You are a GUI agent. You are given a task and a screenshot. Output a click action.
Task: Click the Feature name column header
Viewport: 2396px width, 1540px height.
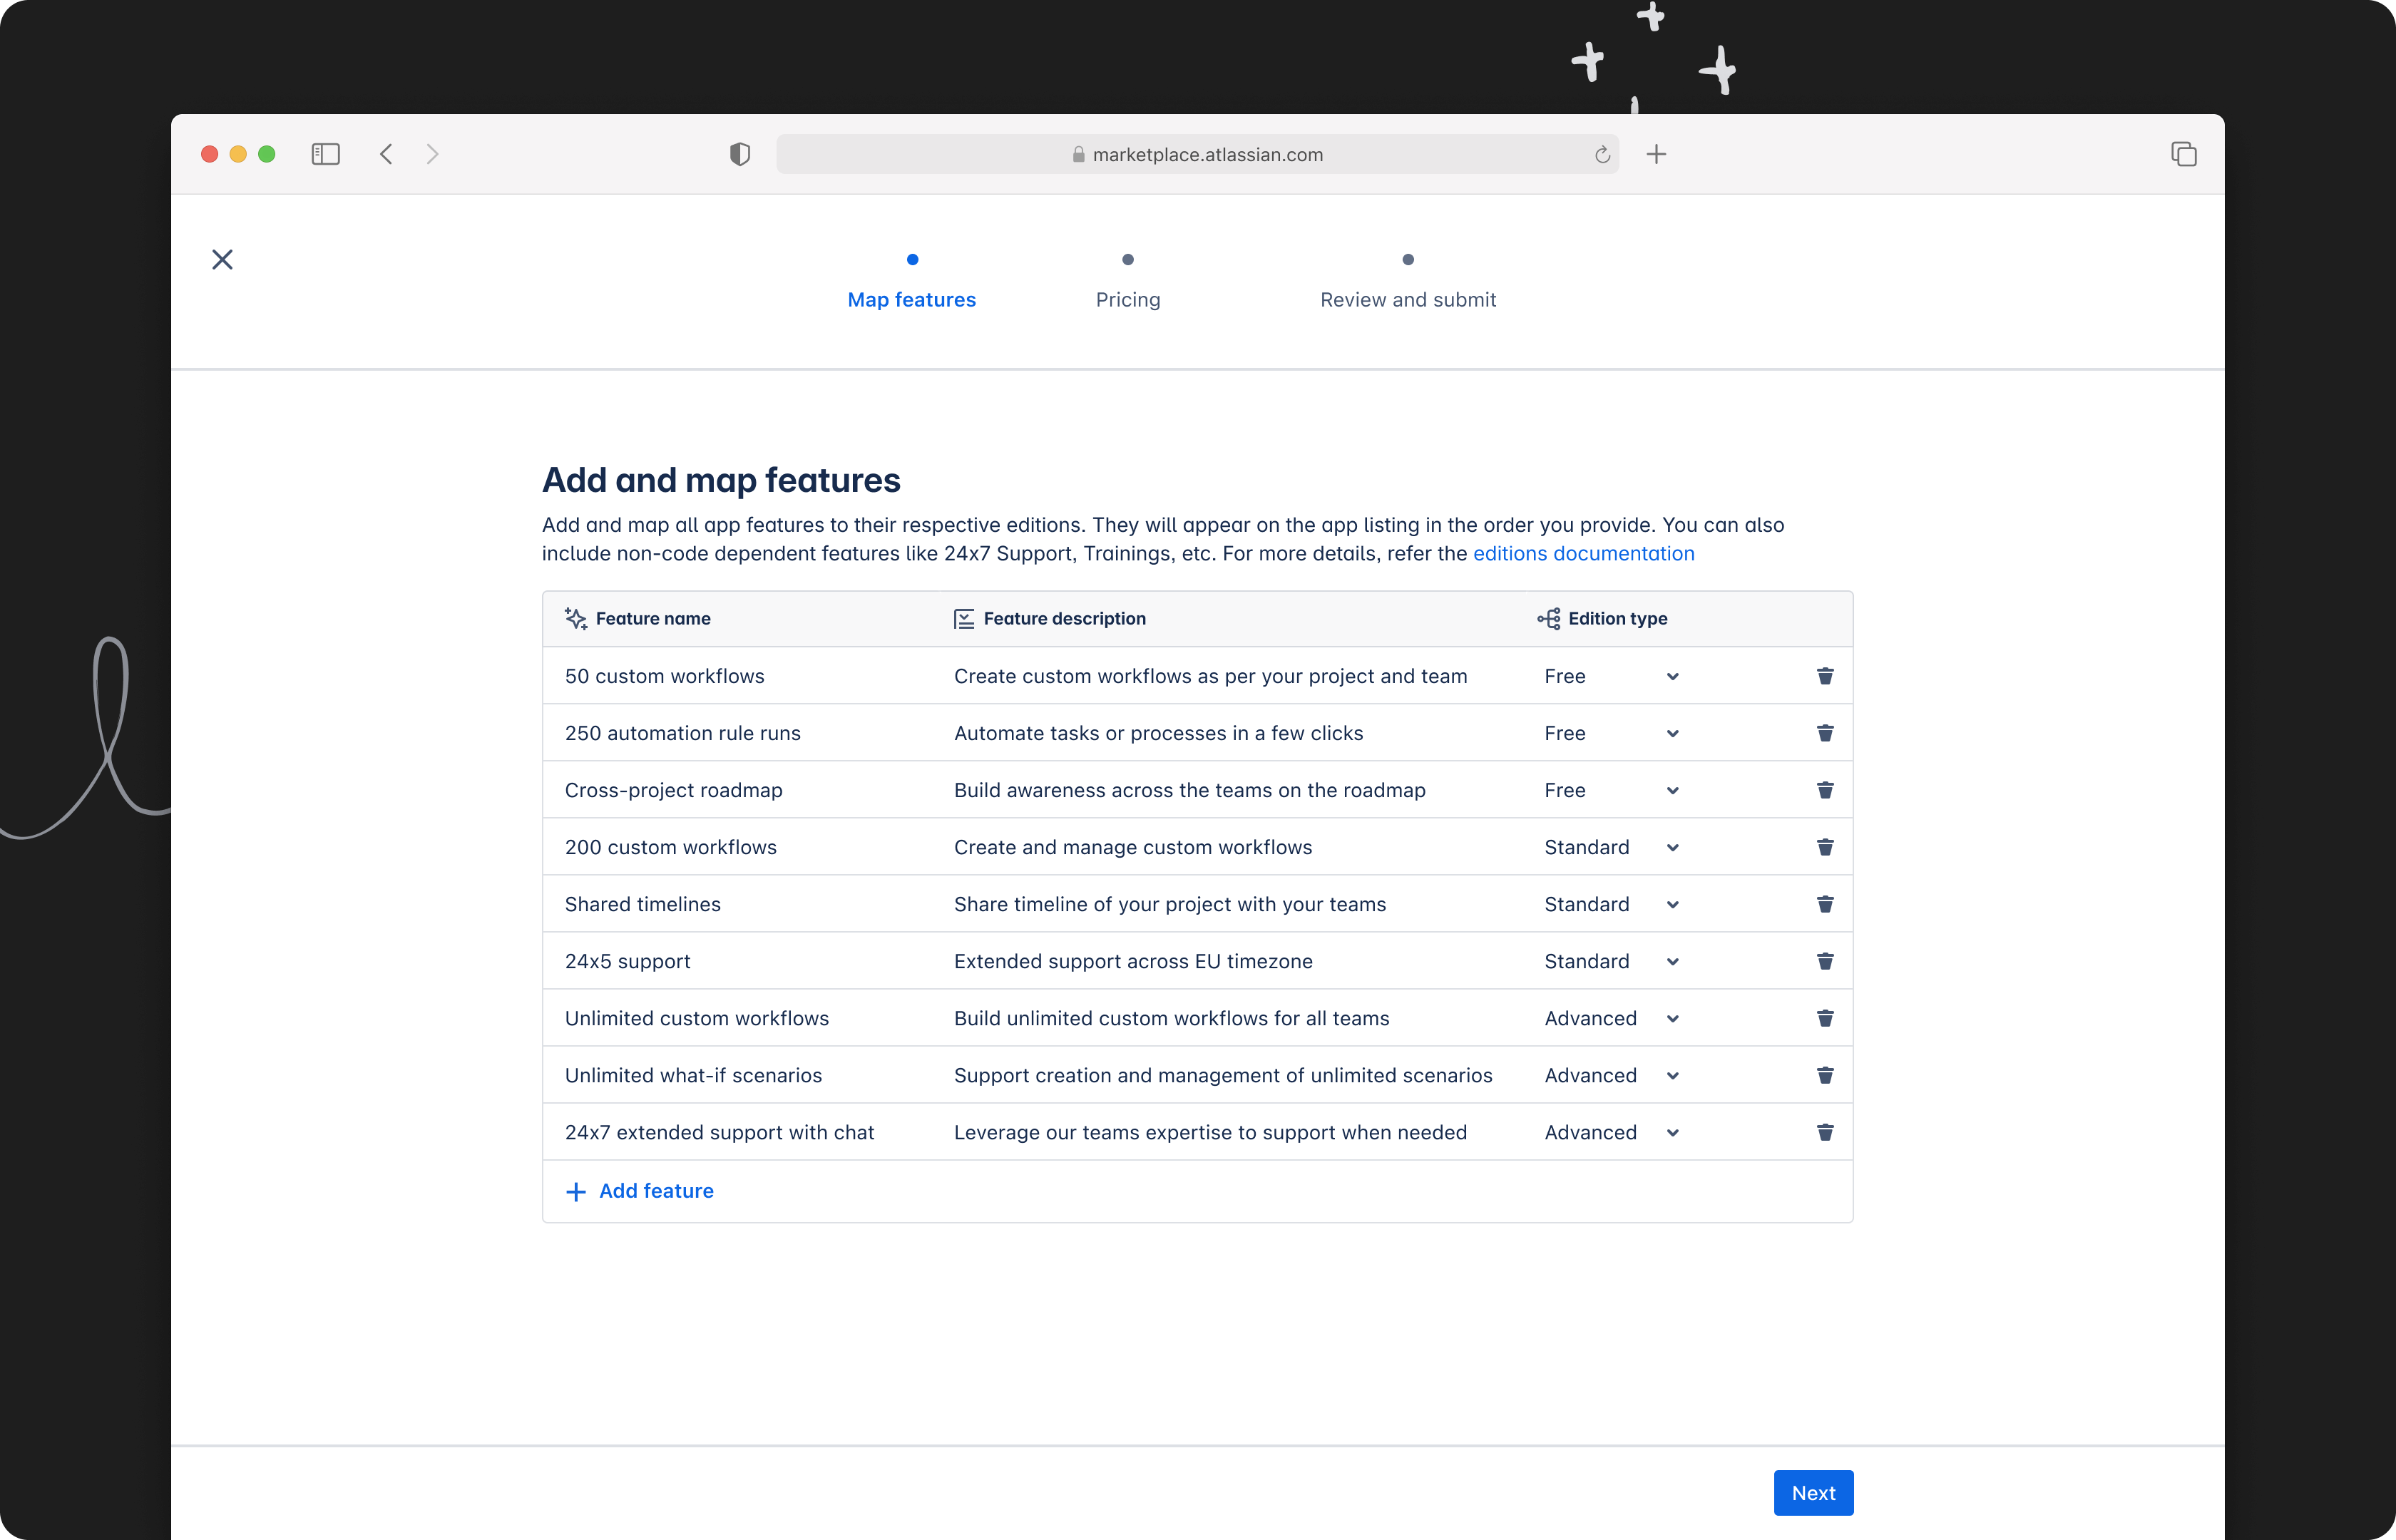(653, 619)
